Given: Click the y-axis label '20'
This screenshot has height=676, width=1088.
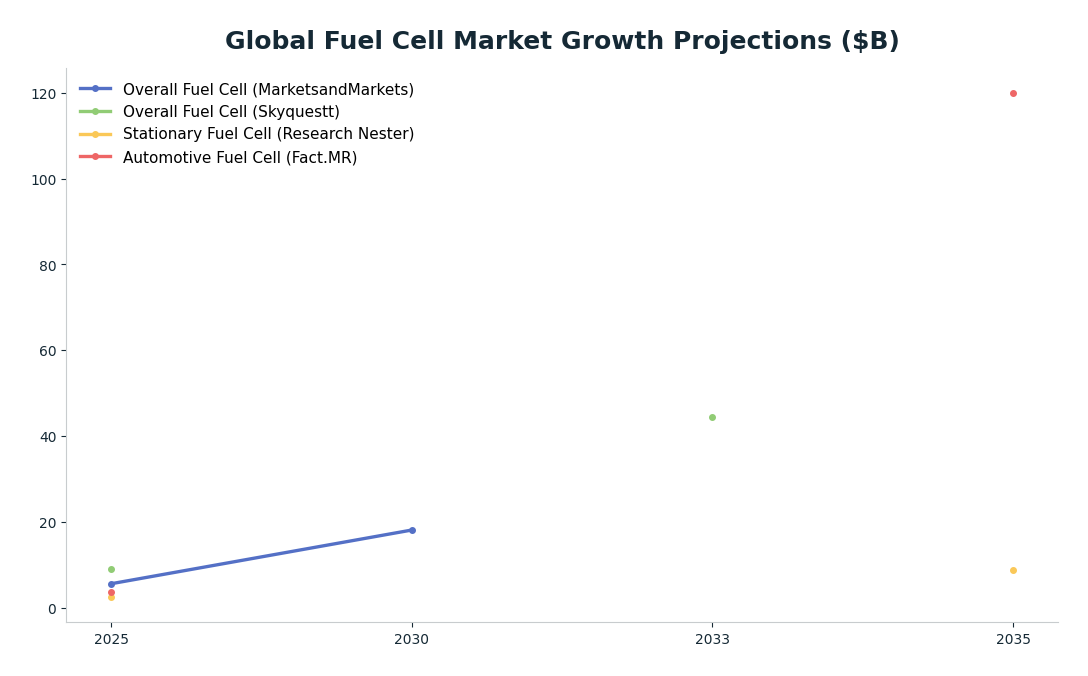Looking at the screenshot, I should [x=48, y=523].
